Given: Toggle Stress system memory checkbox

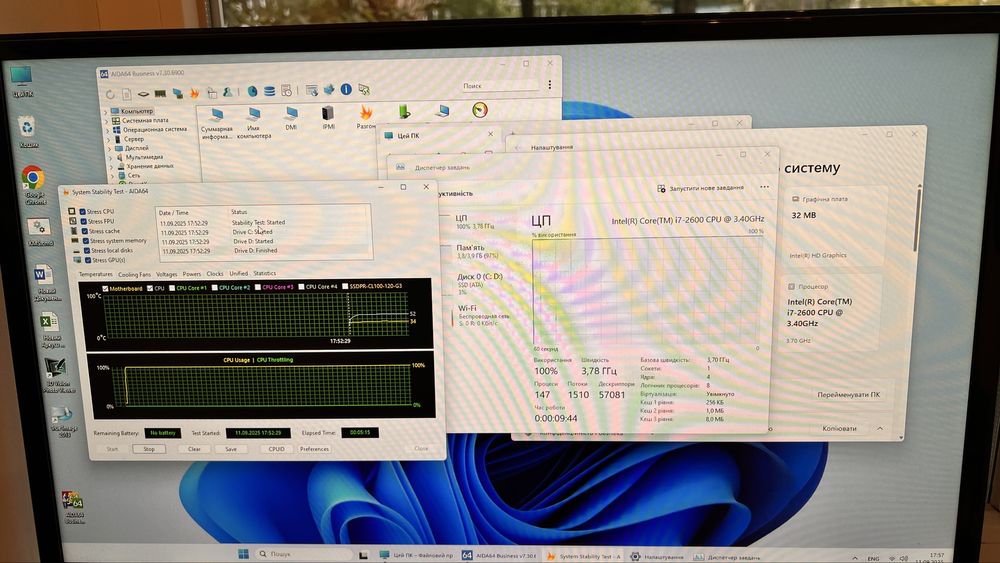Looking at the screenshot, I should (x=85, y=241).
